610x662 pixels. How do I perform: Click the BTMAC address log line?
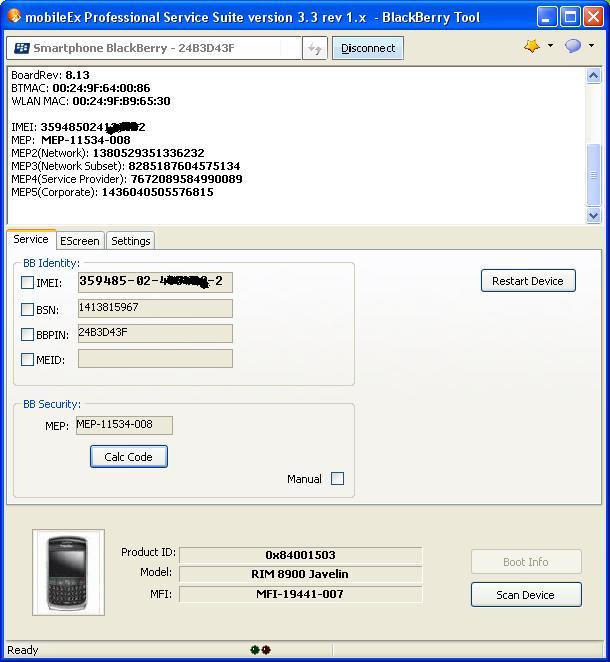pyautogui.click(x=81, y=88)
